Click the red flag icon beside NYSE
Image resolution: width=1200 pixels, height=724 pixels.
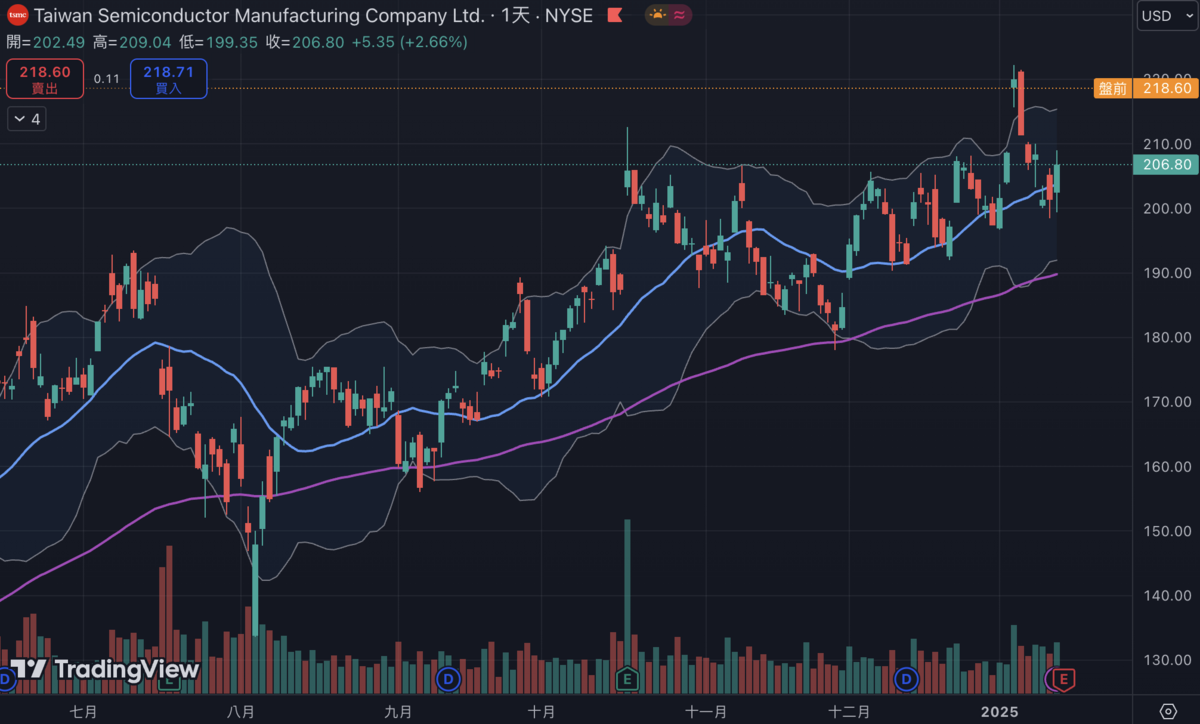pyautogui.click(x=615, y=15)
